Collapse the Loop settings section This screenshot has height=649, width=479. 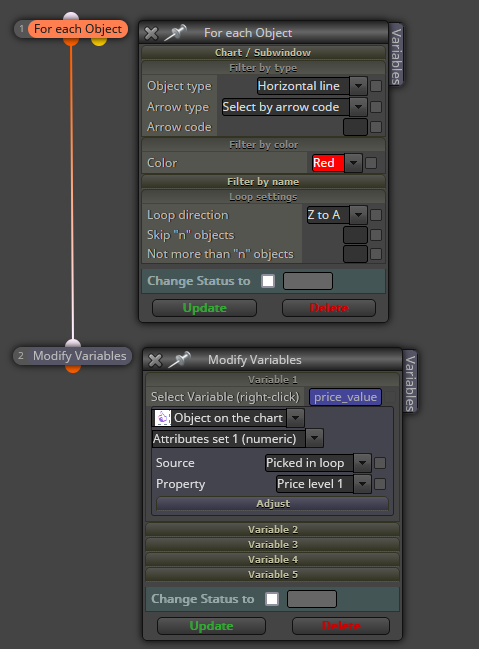(263, 197)
